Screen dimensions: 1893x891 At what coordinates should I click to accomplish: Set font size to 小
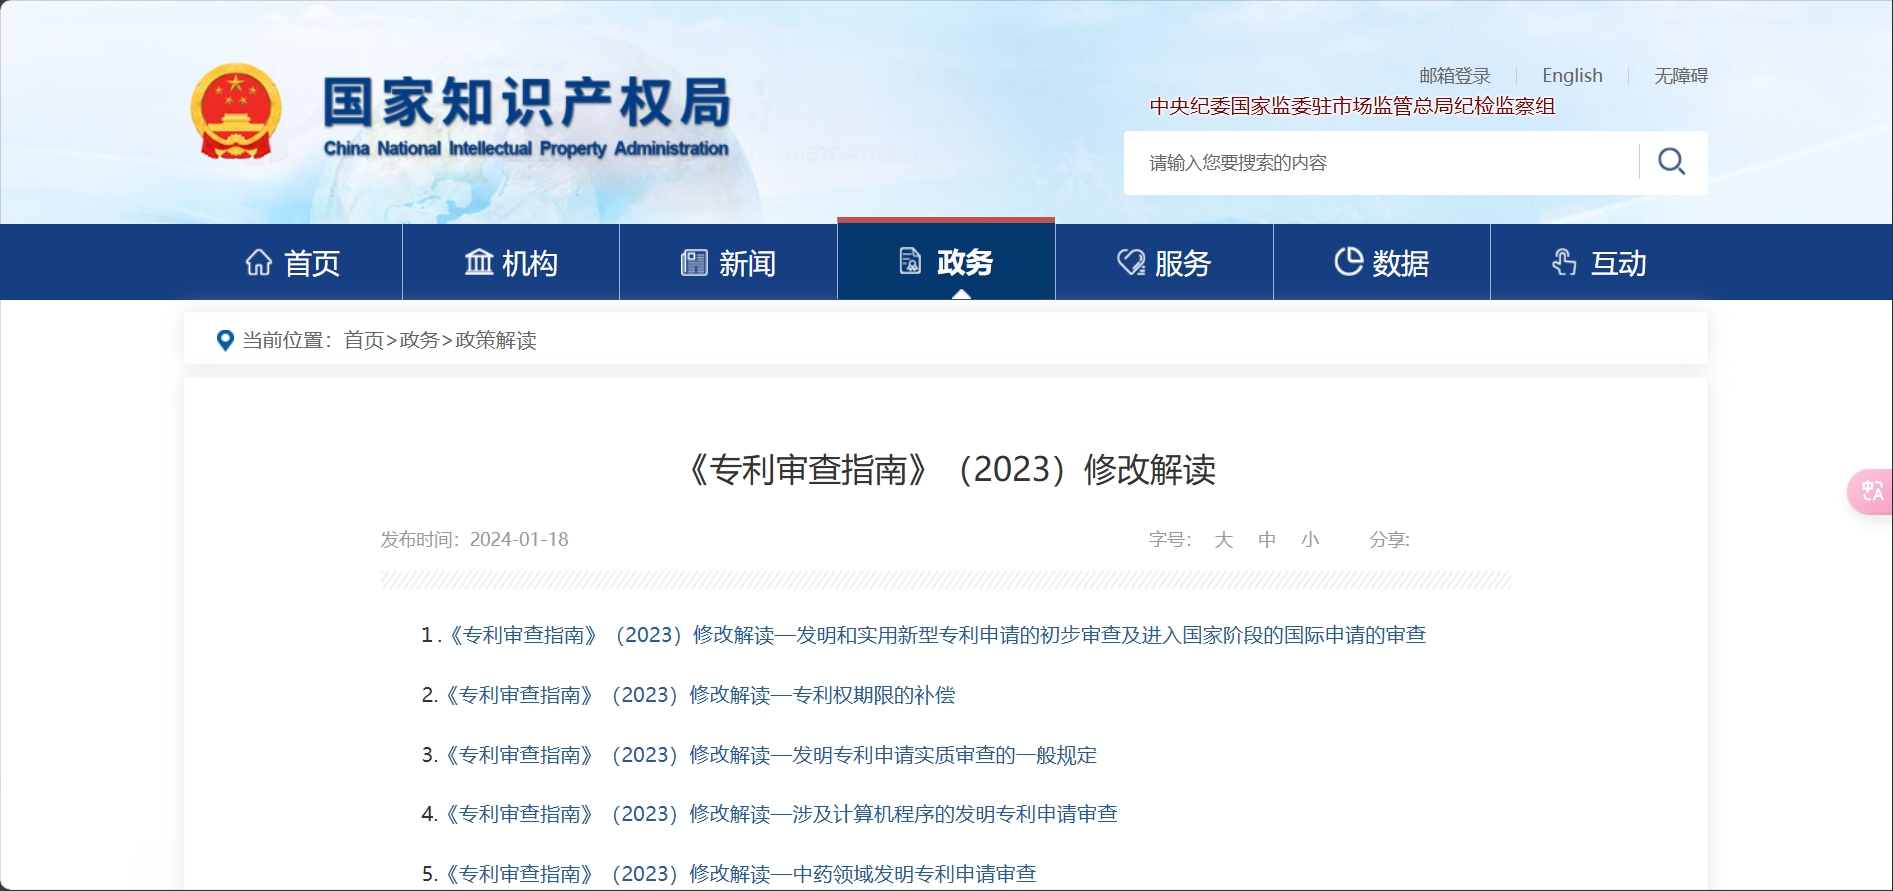click(1310, 540)
